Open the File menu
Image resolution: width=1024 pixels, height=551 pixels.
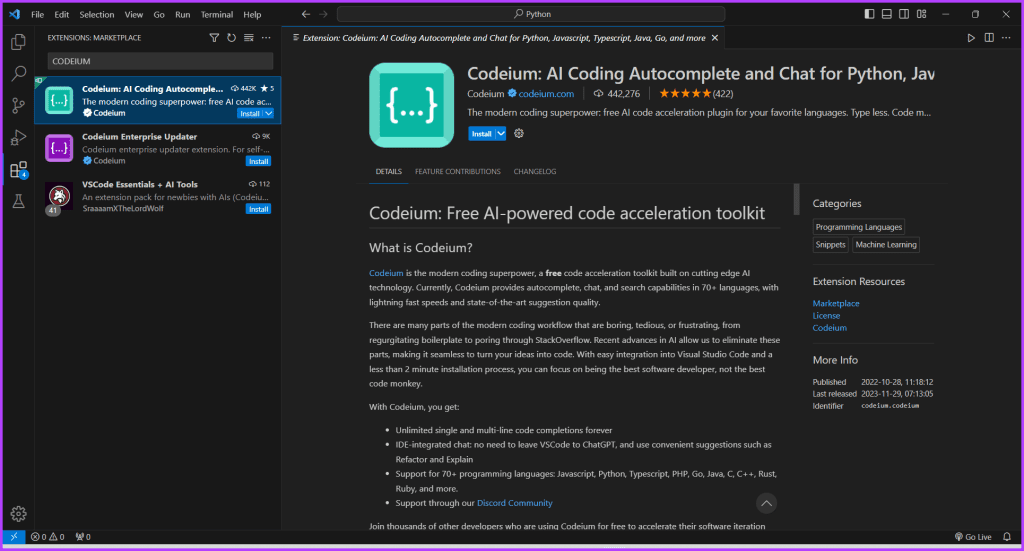point(38,14)
